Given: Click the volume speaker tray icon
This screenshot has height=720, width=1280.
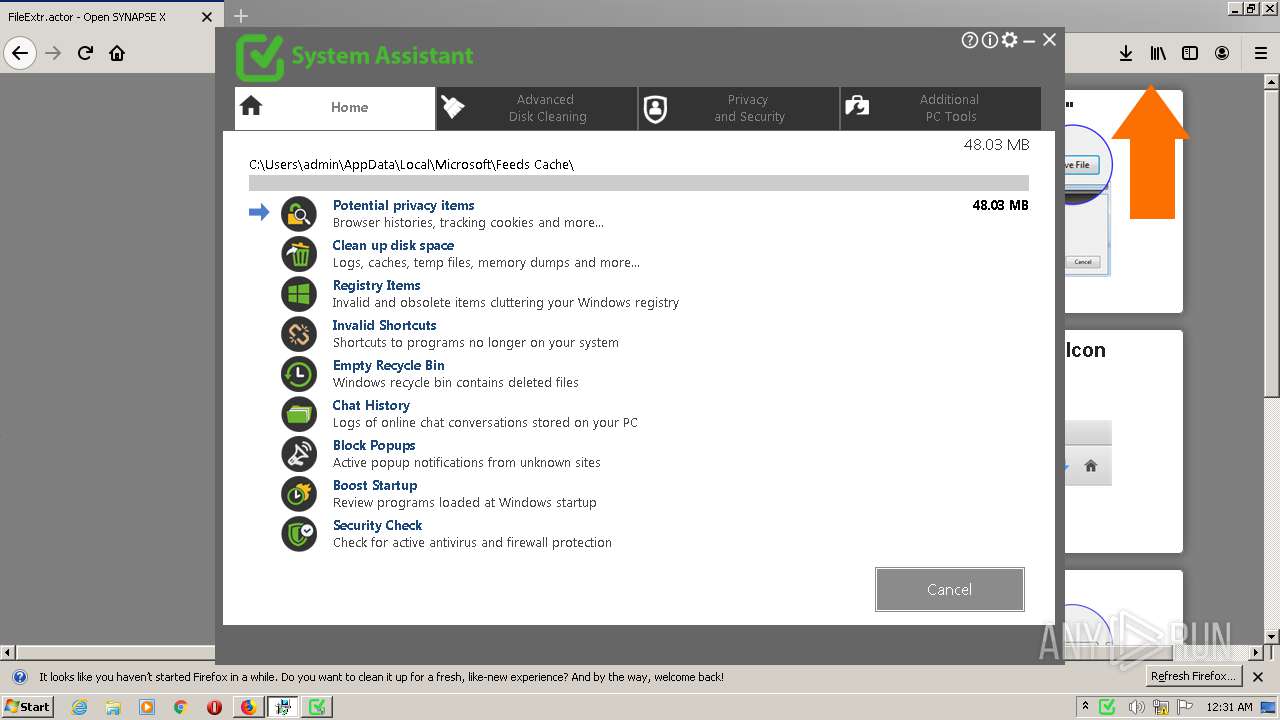Looking at the screenshot, I should (x=1137, y=707).
